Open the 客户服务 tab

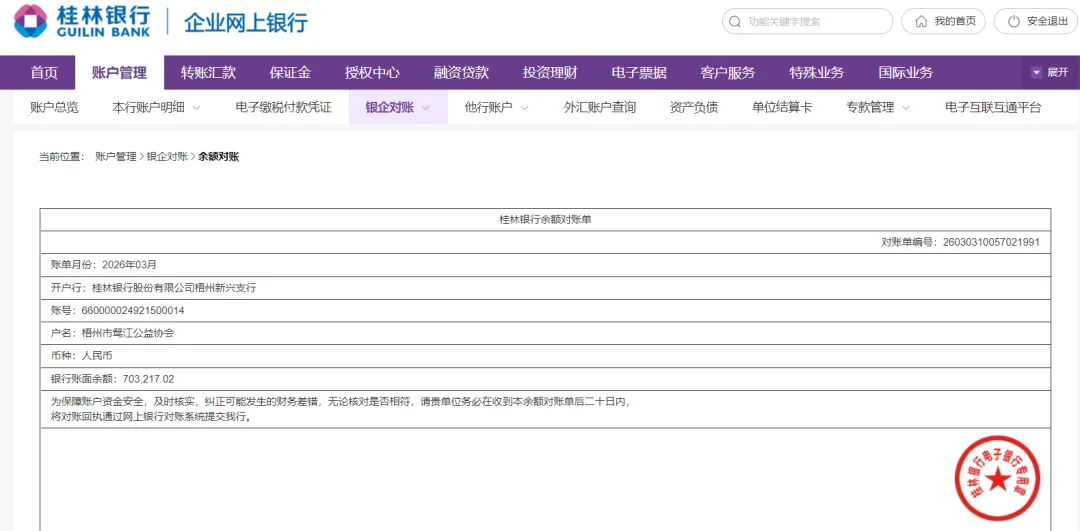728,72
